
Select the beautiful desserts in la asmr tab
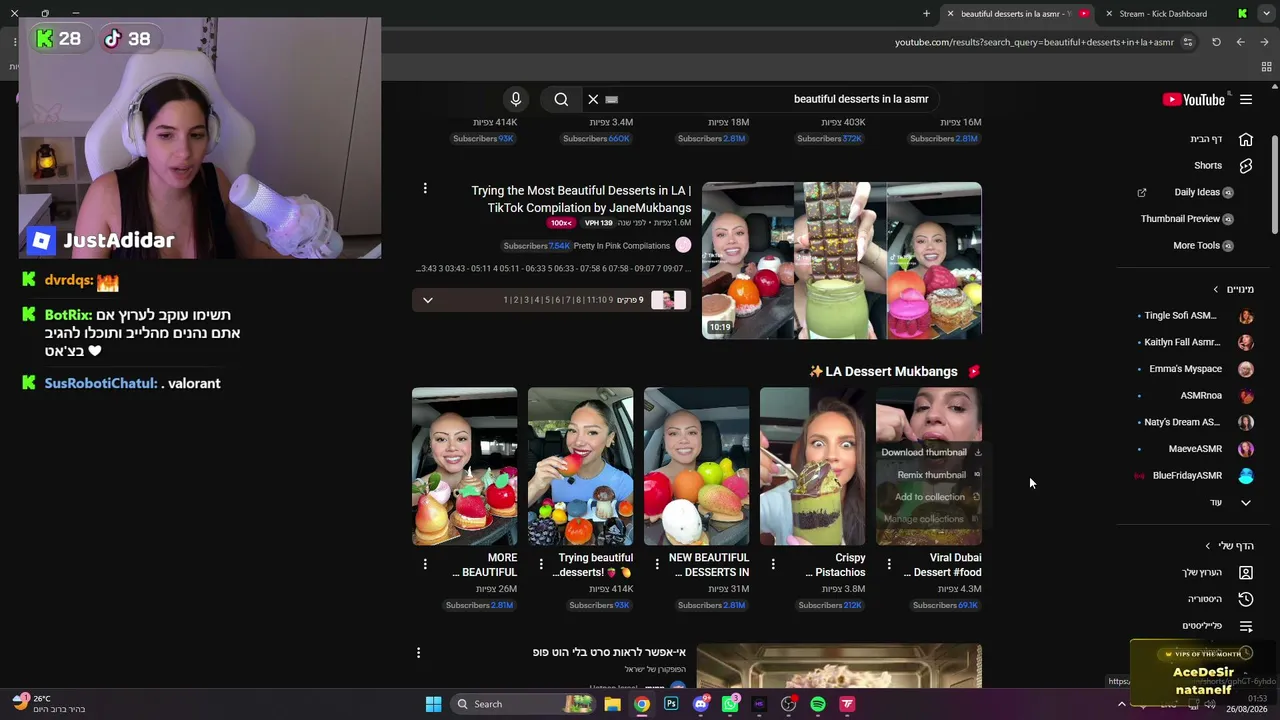pos(1015,14)
